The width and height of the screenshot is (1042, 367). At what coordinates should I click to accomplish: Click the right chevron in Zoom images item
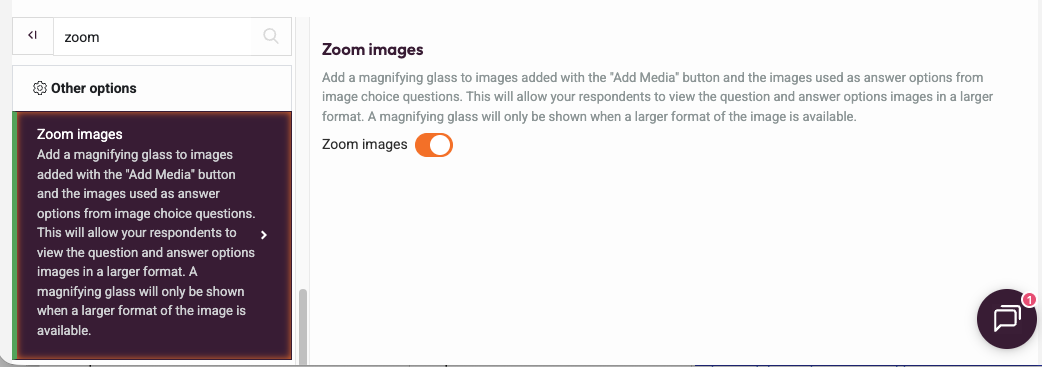[x=264, y=235]
